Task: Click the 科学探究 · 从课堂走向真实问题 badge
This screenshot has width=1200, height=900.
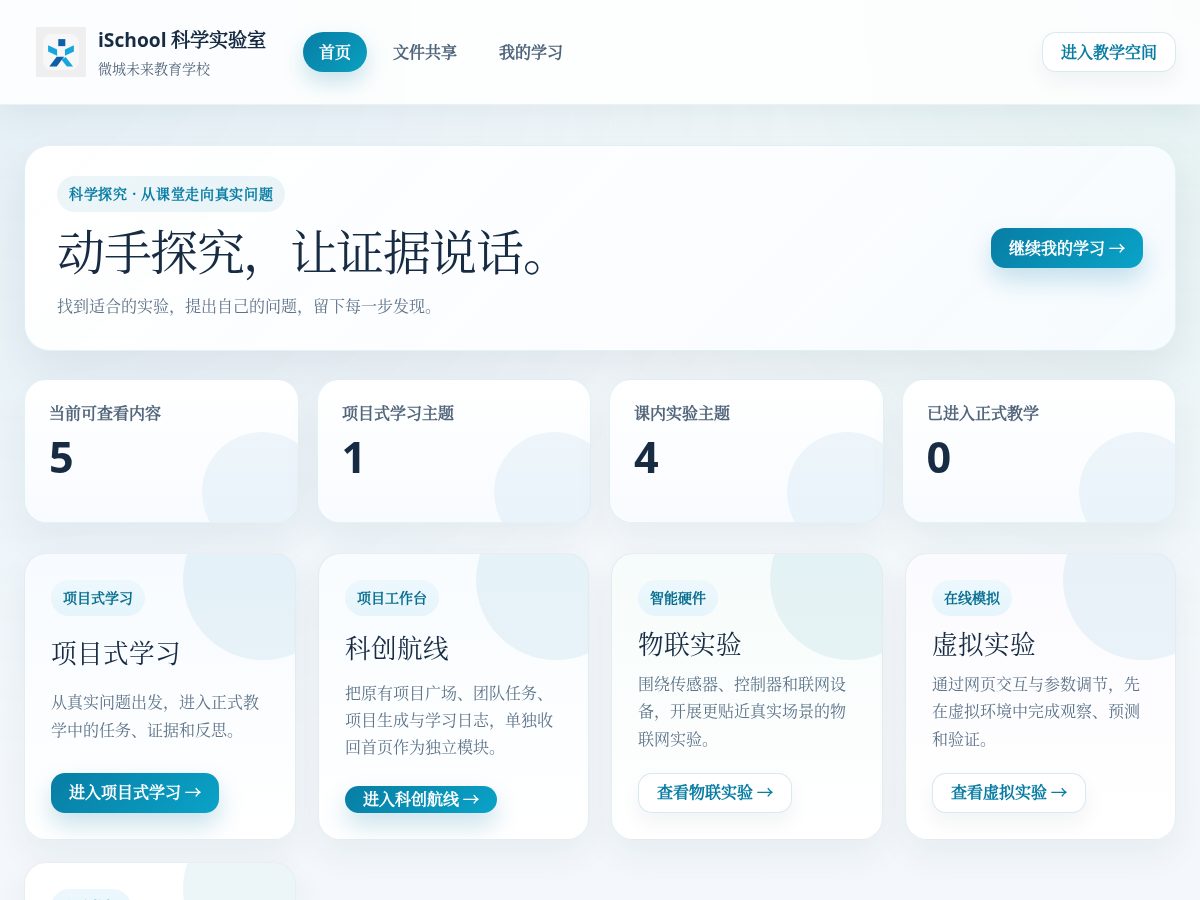Action: pyautogui.click(x=171, y=194)
